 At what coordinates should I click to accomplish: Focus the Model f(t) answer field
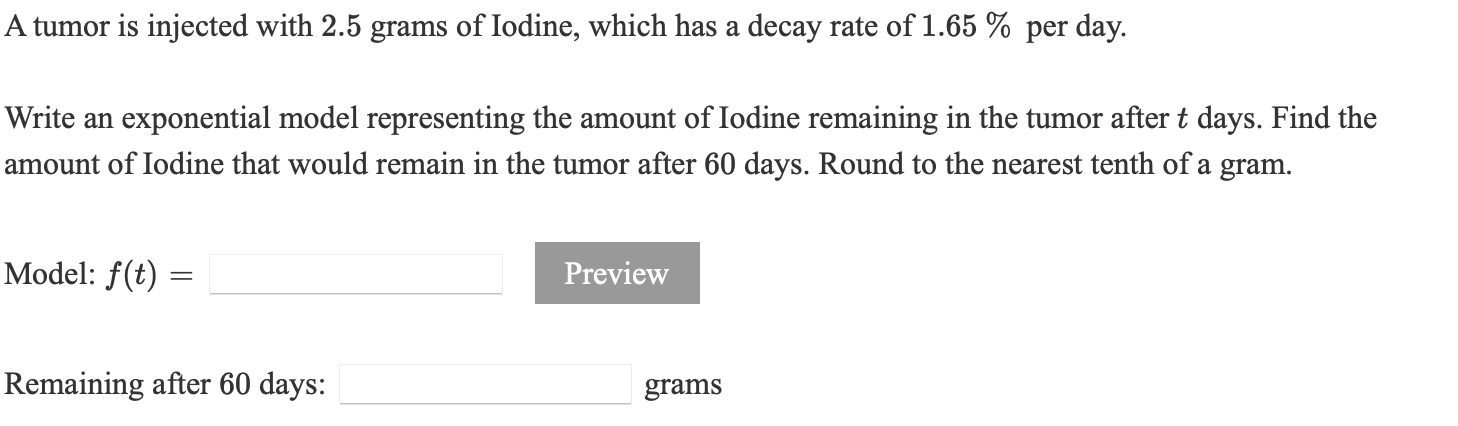click(356, 274)
